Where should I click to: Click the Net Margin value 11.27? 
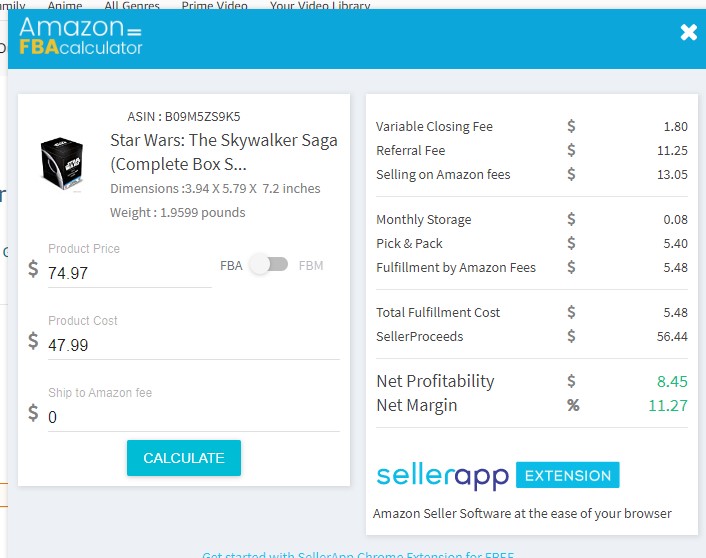click(668, 405)
